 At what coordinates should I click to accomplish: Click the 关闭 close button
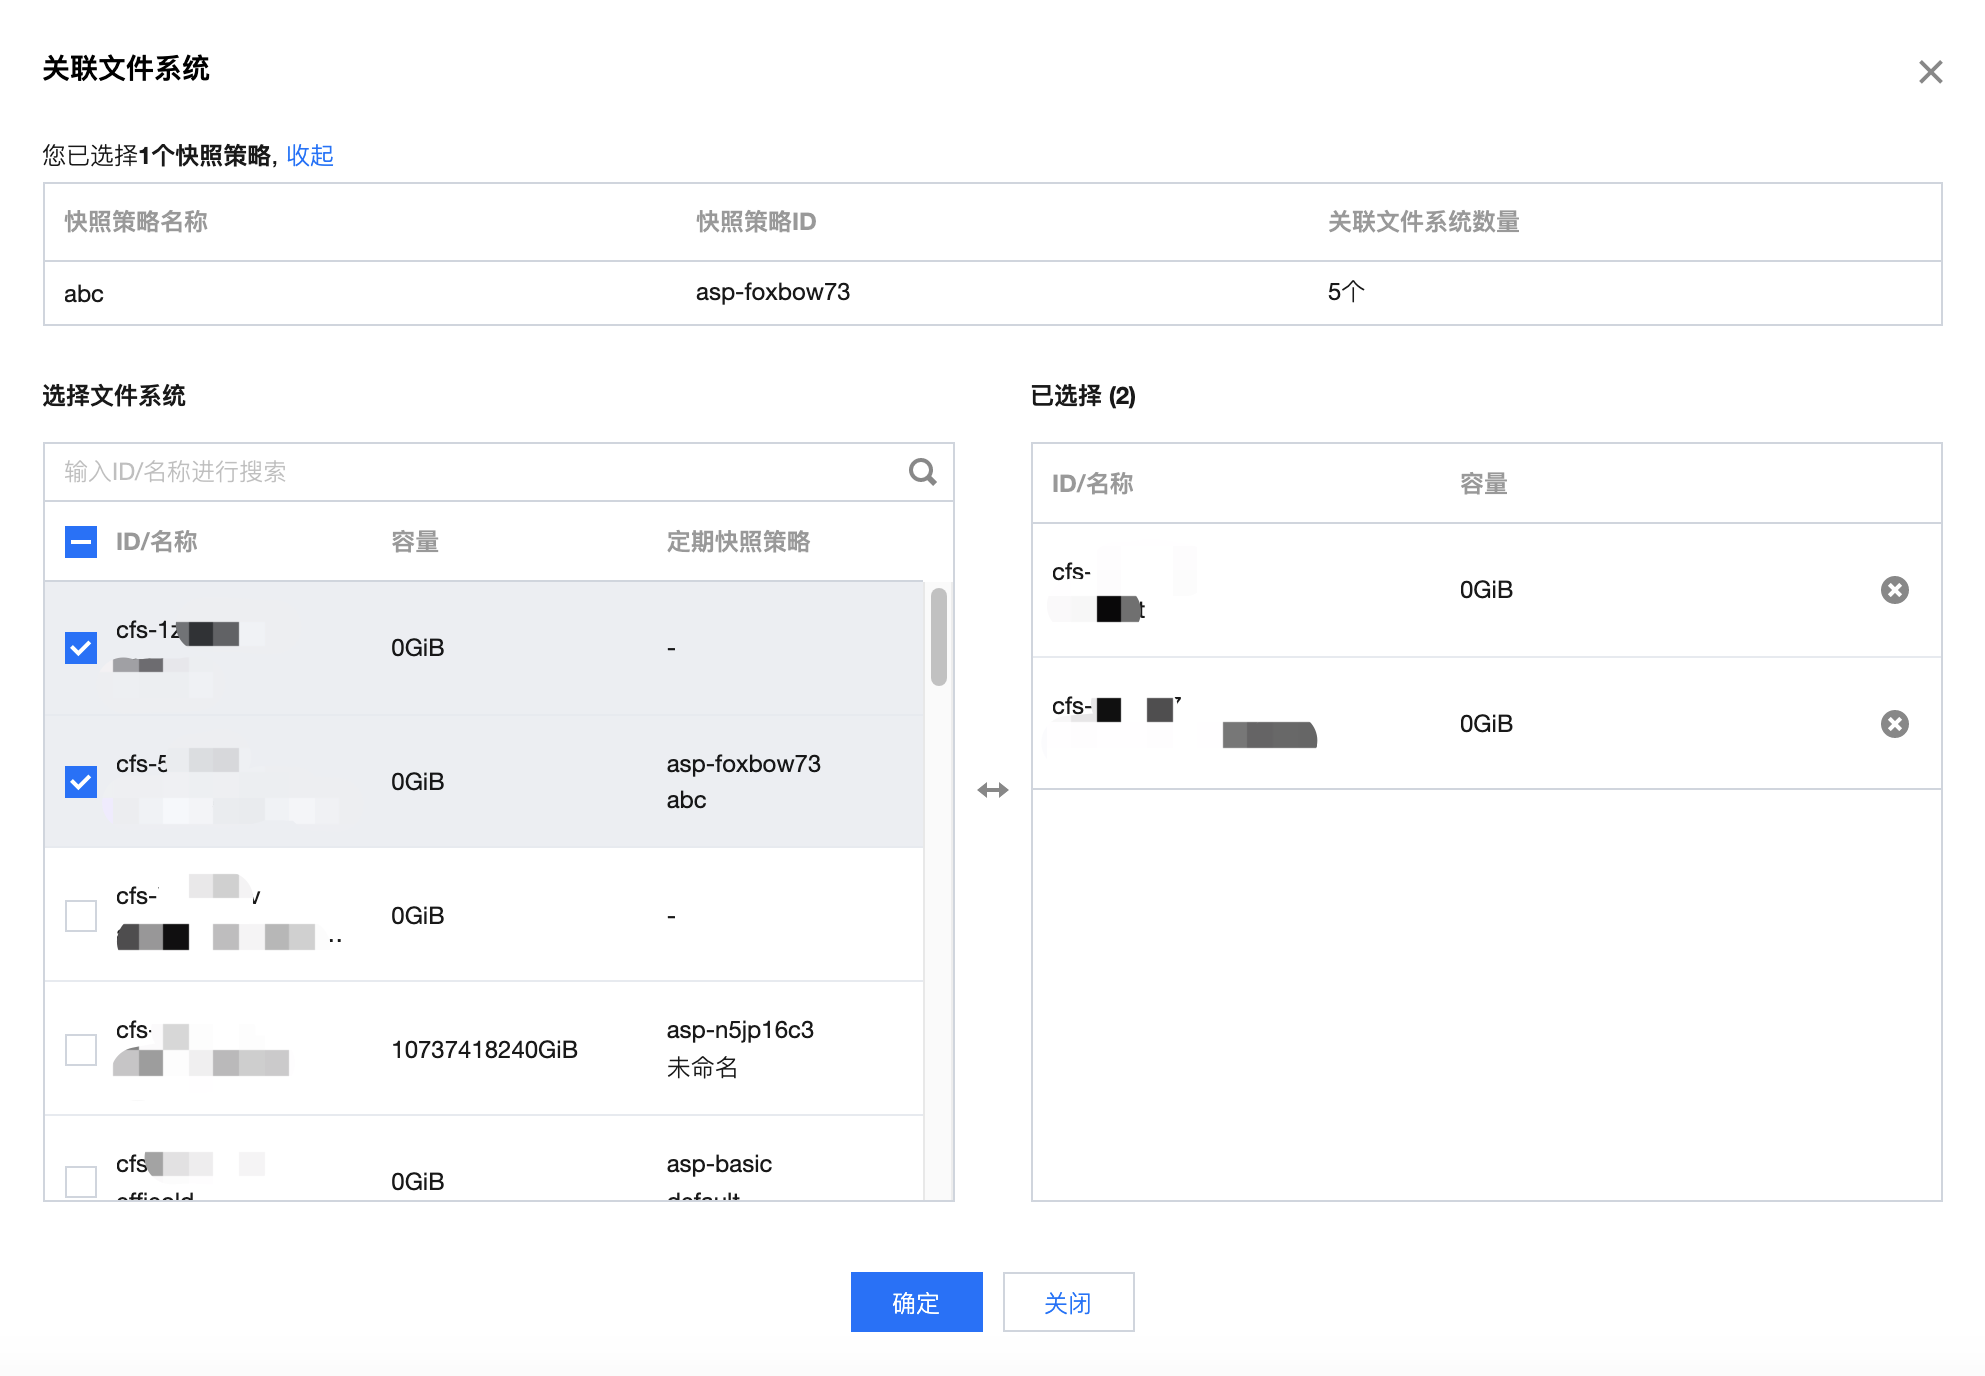pyautogui.click(x=1068, y=1302)
